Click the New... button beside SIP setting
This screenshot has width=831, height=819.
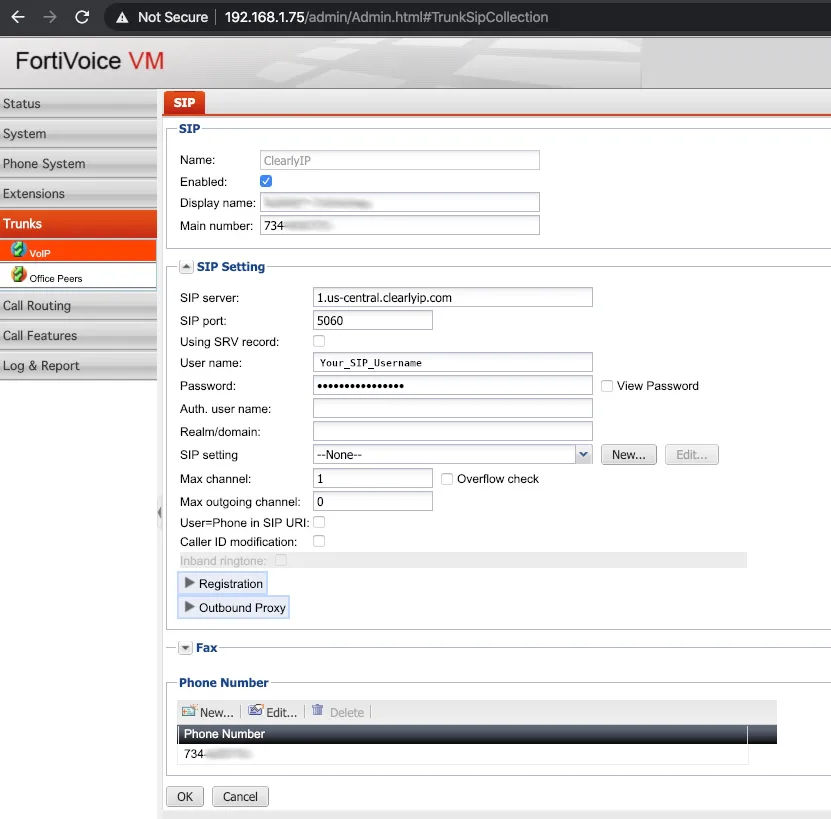coord(629,454)
